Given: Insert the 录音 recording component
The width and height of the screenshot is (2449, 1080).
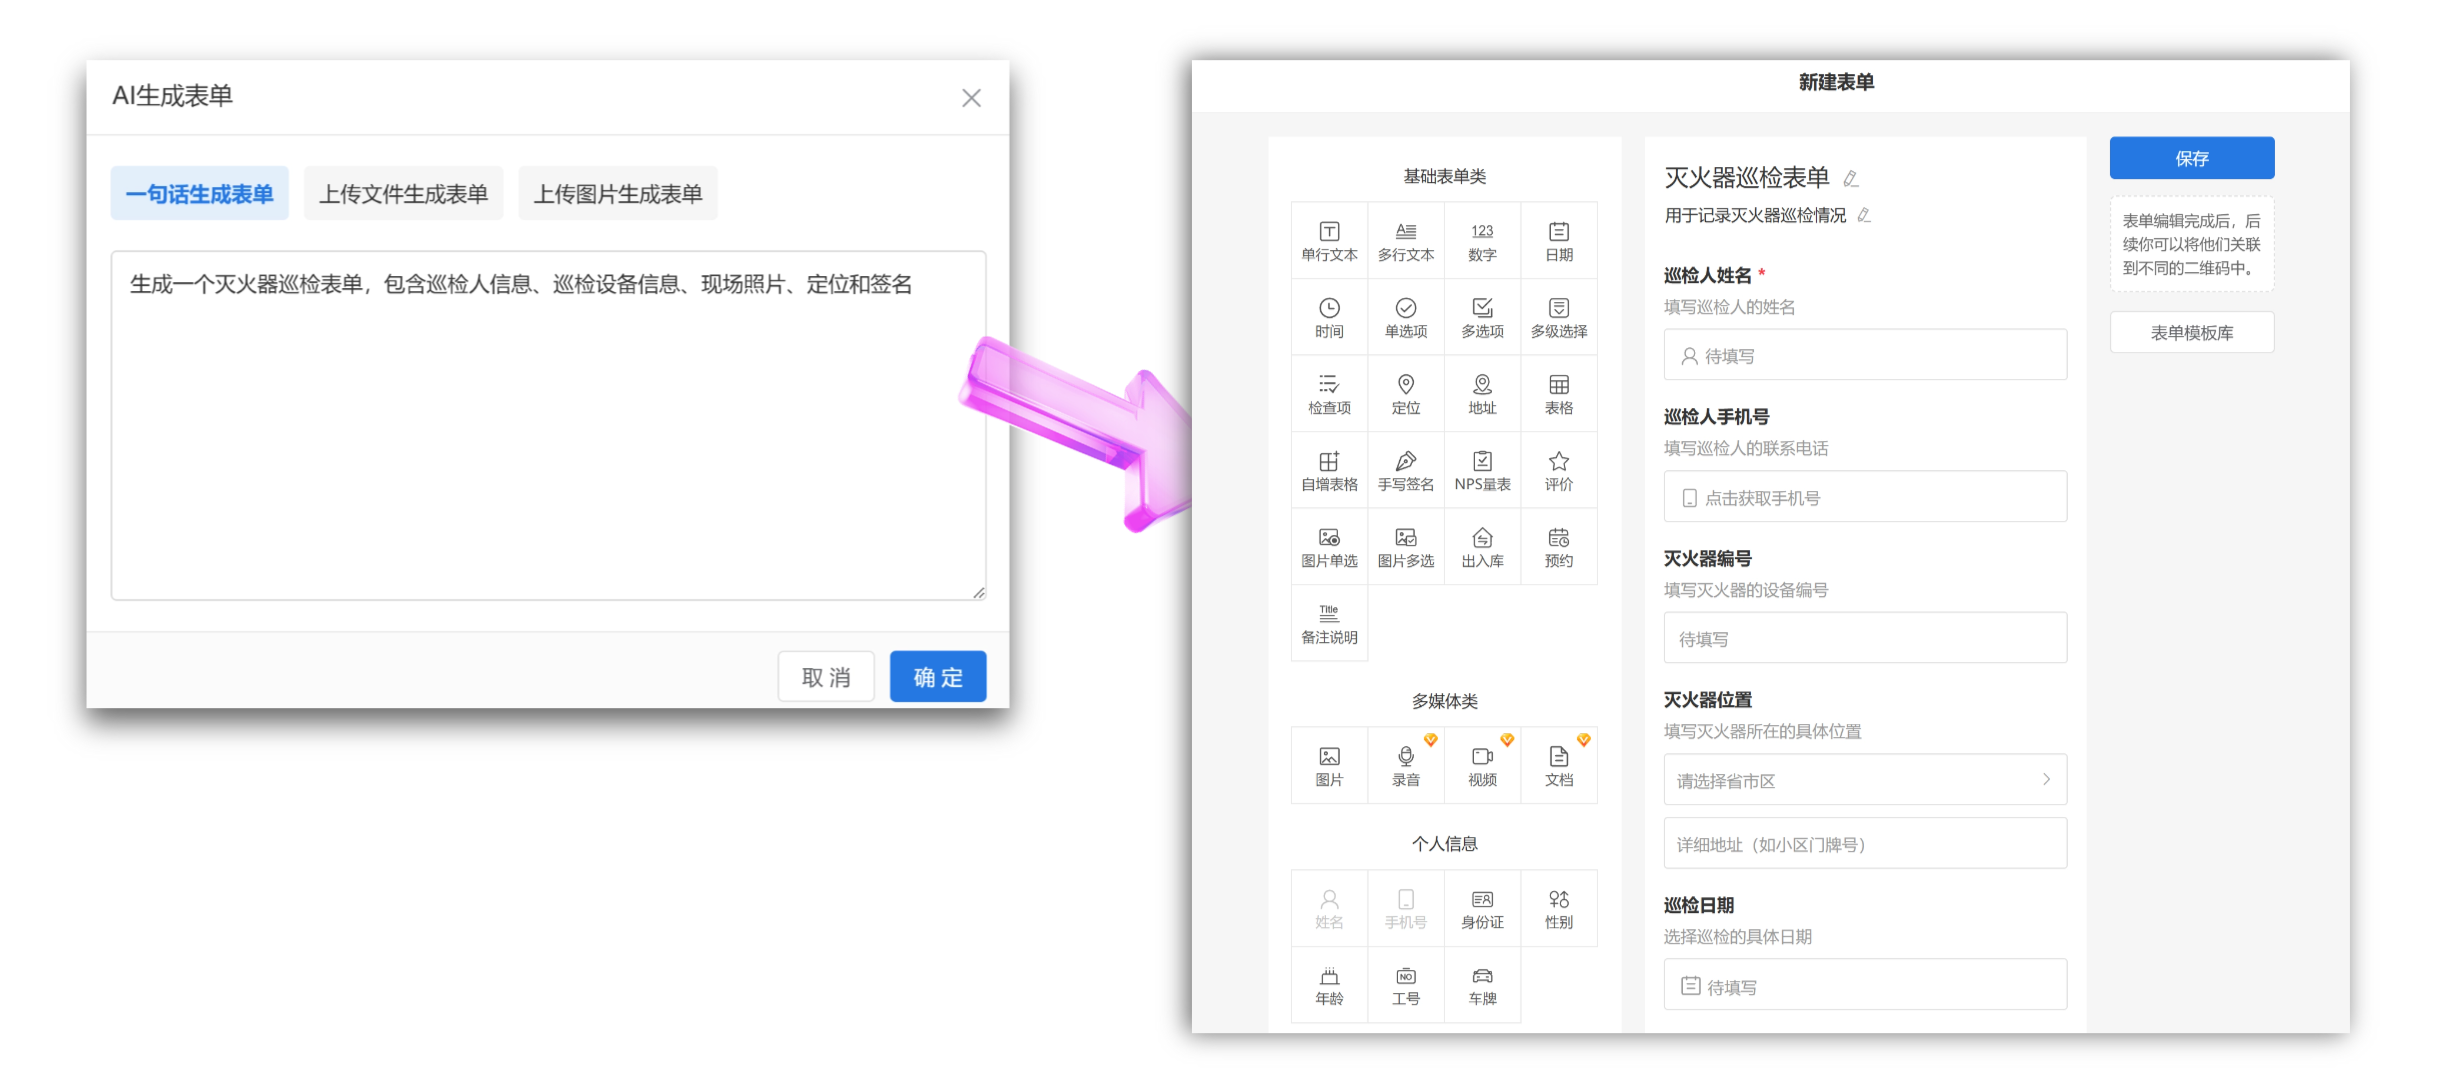Looking at the screenshot, I should tap(1405, 765).
